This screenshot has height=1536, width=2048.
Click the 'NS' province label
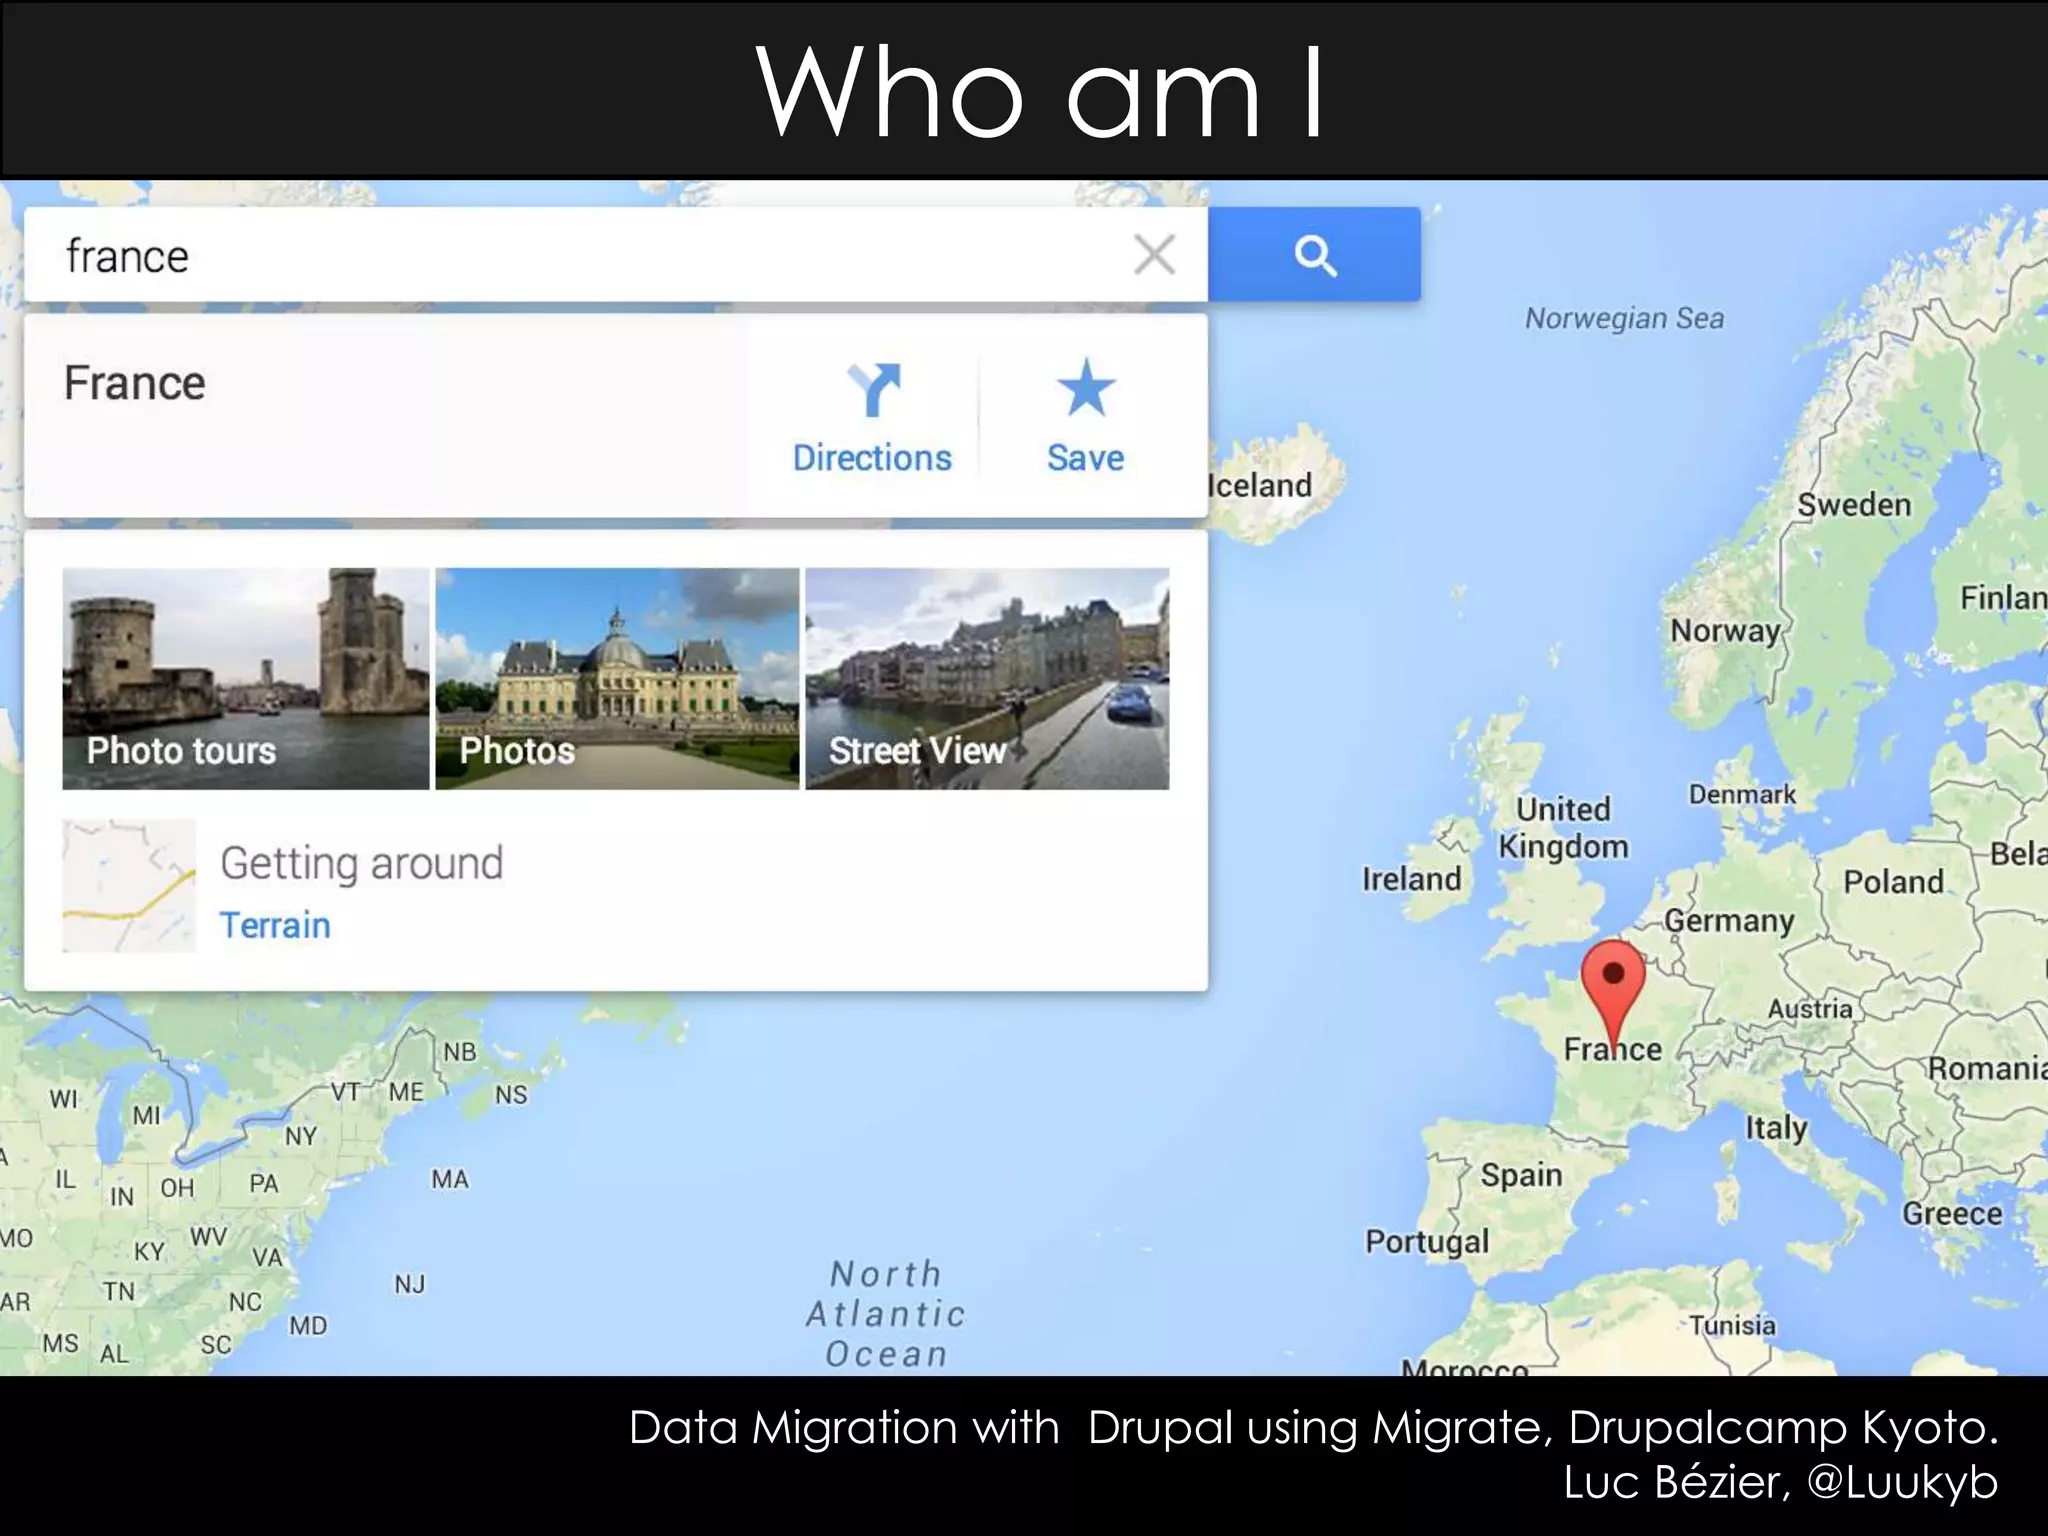click(x=511, y=1095)
